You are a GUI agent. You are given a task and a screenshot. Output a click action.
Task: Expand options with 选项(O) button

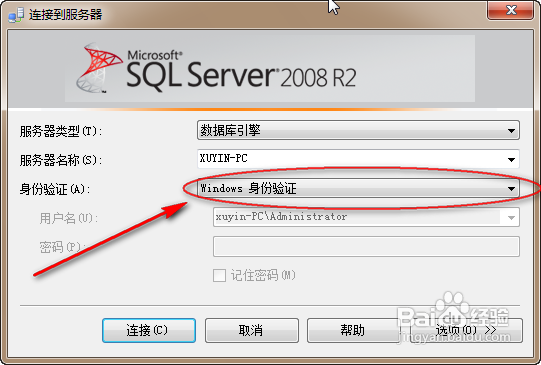(x=466, y=330)
